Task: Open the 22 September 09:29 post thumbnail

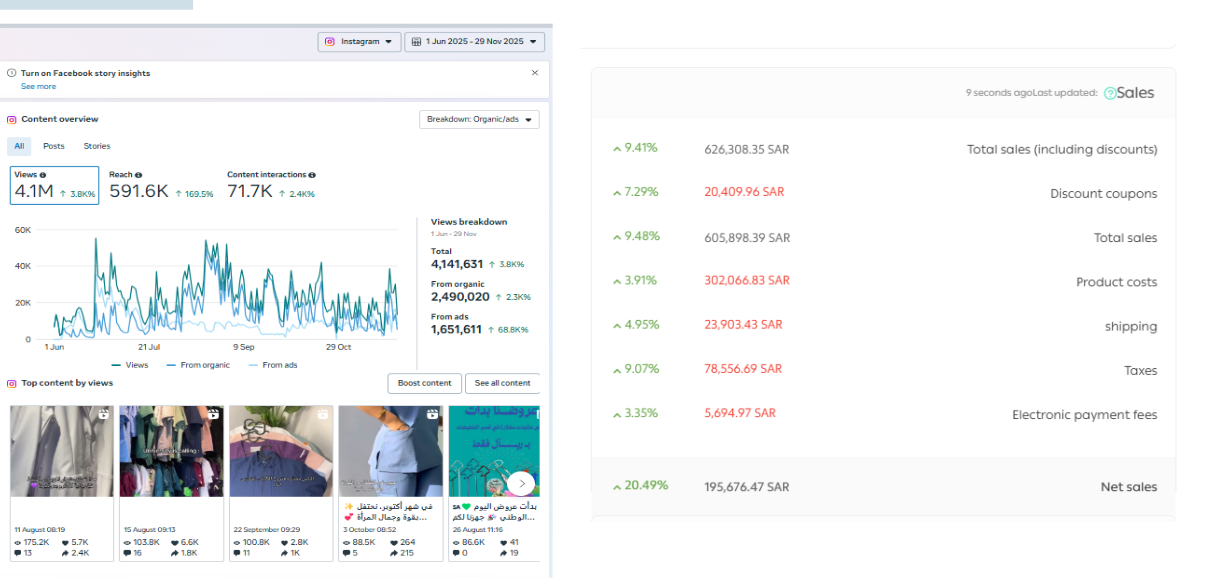Action: (281, 451)
